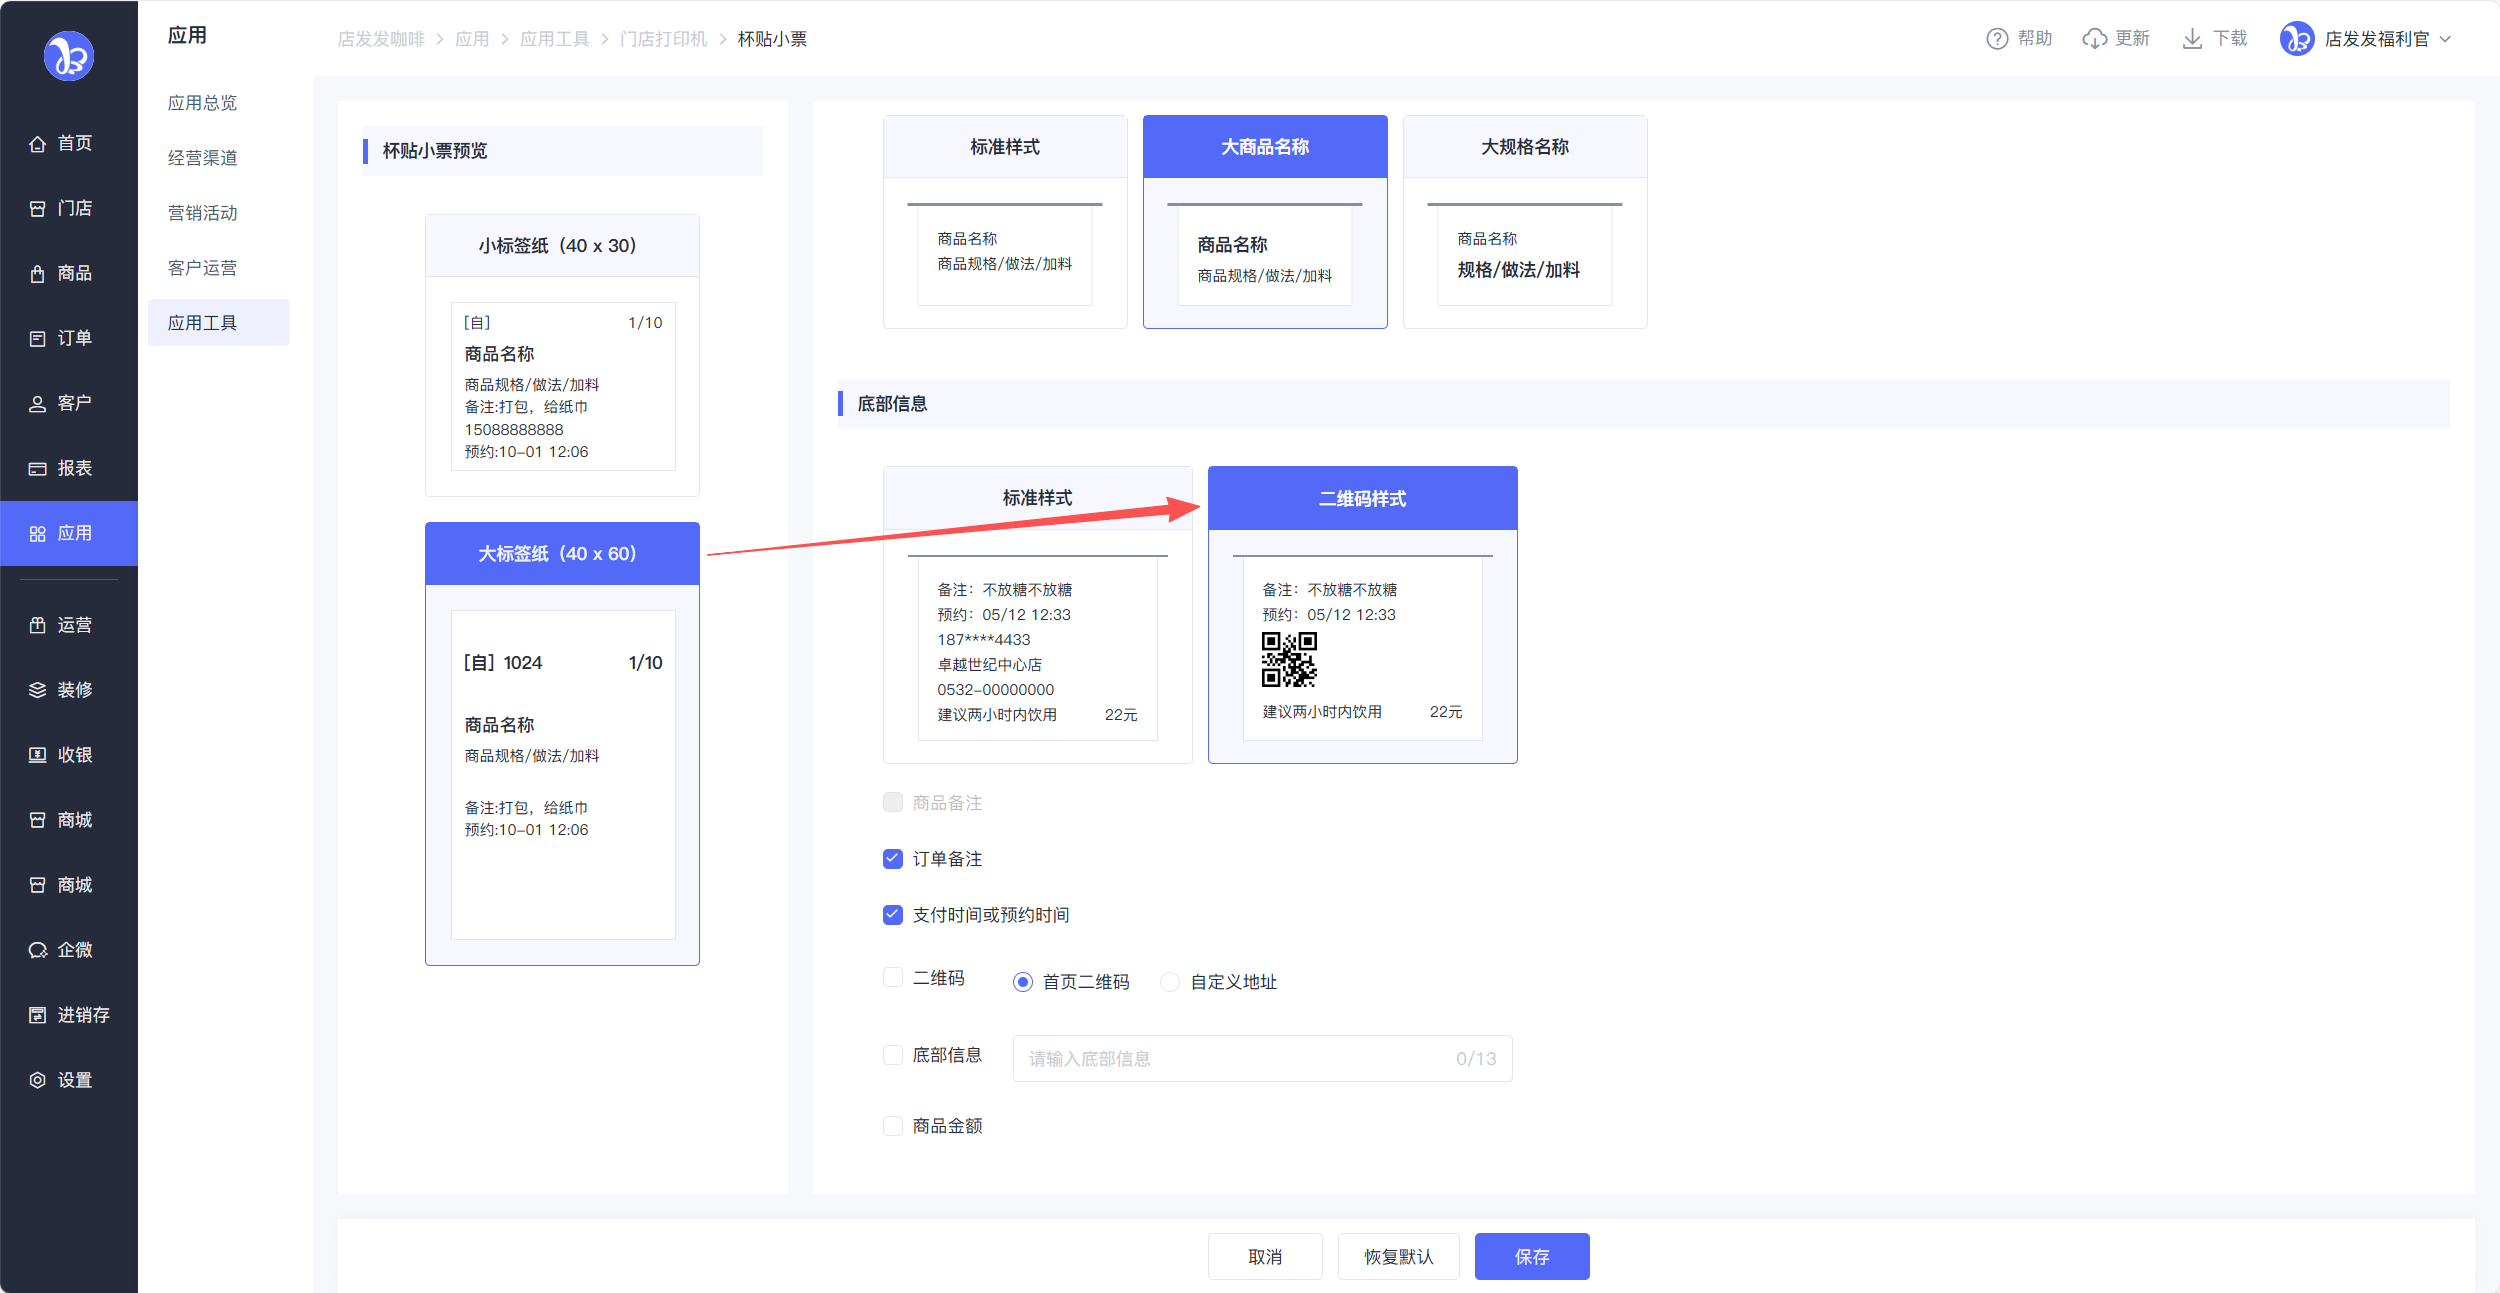
Task: Click the 更新 cloud update icon
Action: click(x=2094, y=39)
